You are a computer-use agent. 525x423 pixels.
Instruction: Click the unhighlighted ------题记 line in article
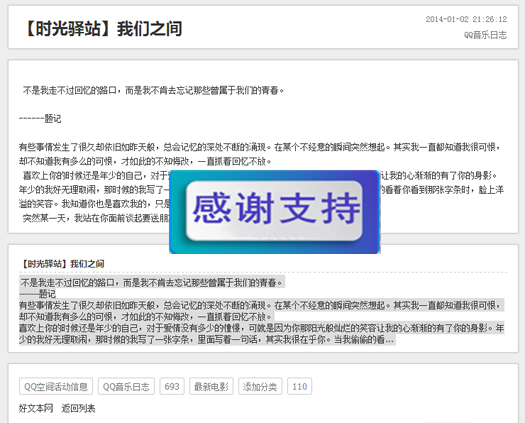40,119
